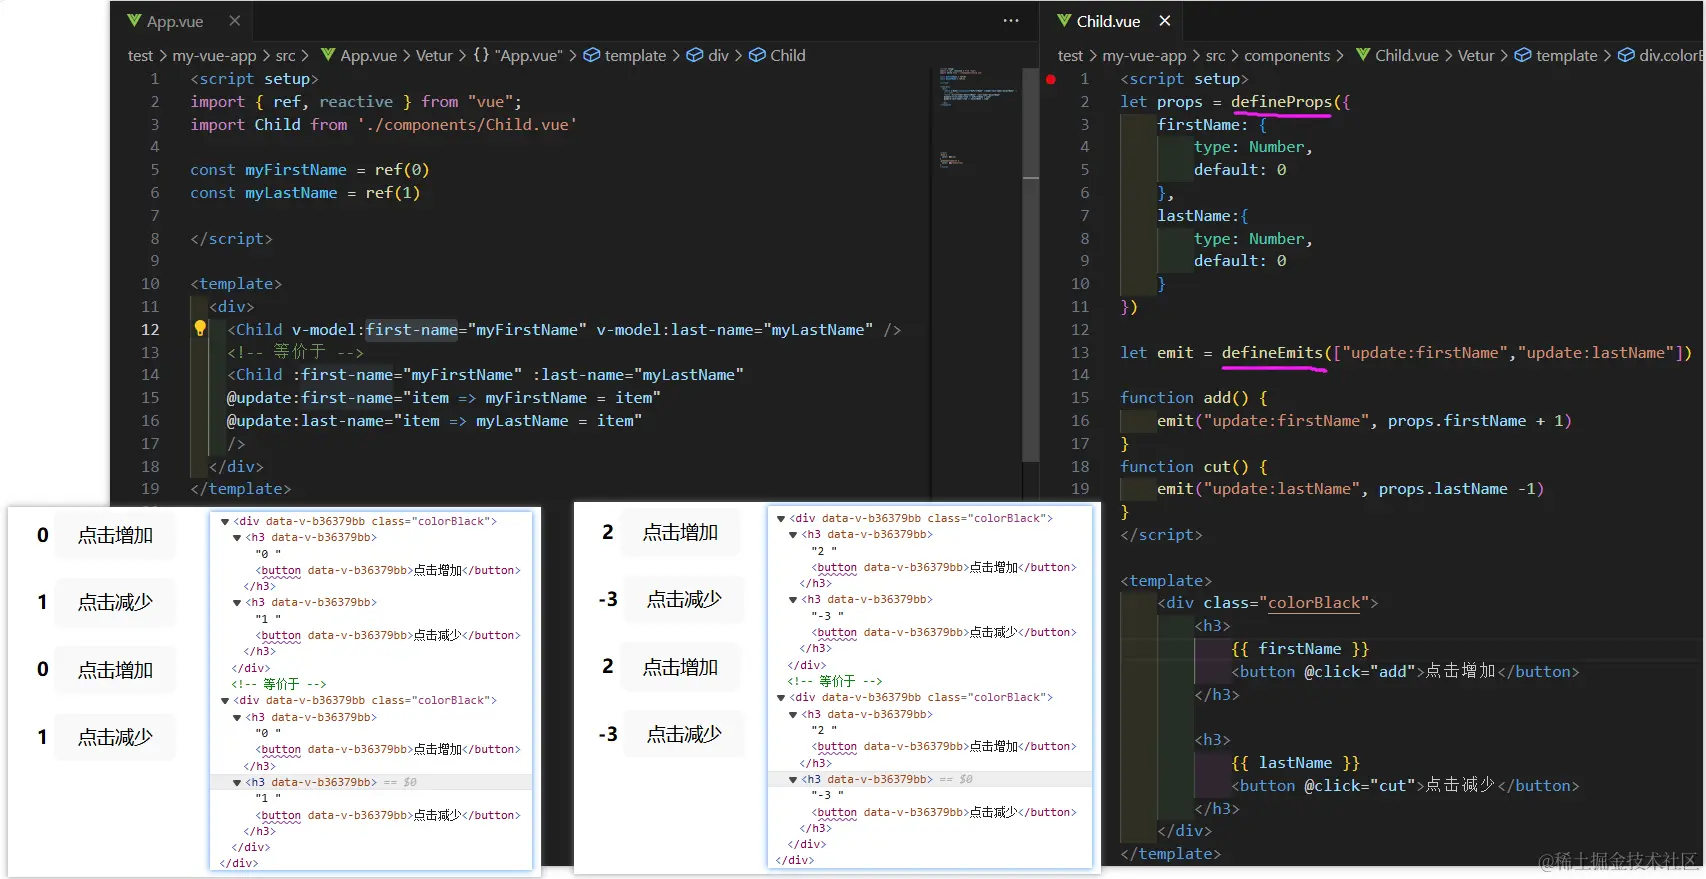Open the Vetur breadcrumb in the App.vue editor
The image size is (1706, 879).
click(x=434, y=56)
